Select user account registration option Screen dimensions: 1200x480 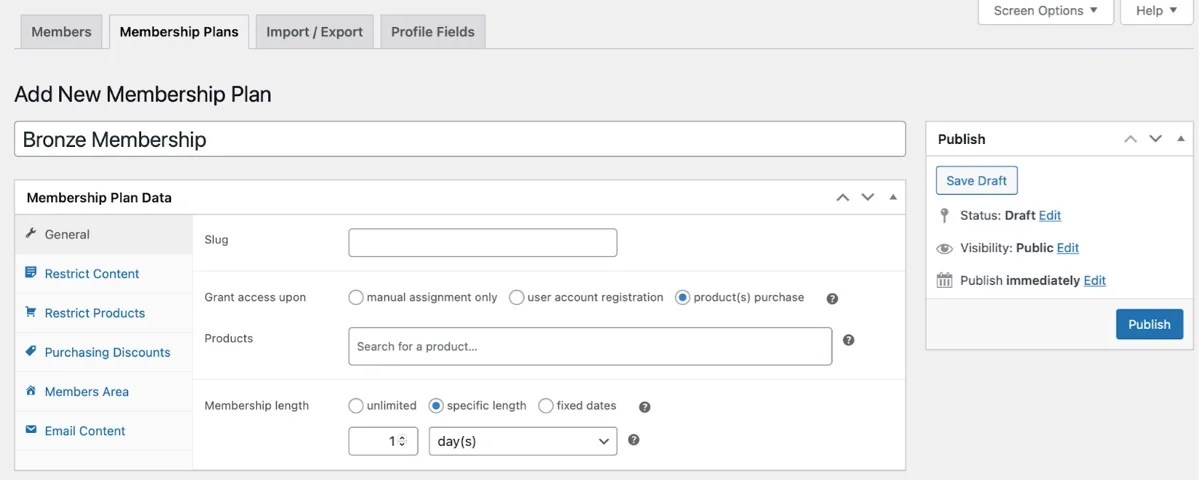(x=517, y=297)
